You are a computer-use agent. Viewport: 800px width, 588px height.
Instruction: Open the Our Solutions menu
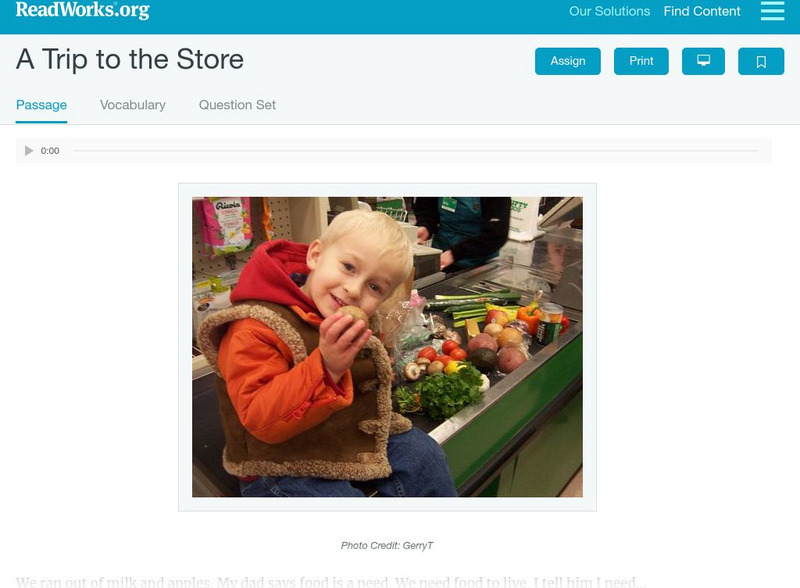[609, 11]
